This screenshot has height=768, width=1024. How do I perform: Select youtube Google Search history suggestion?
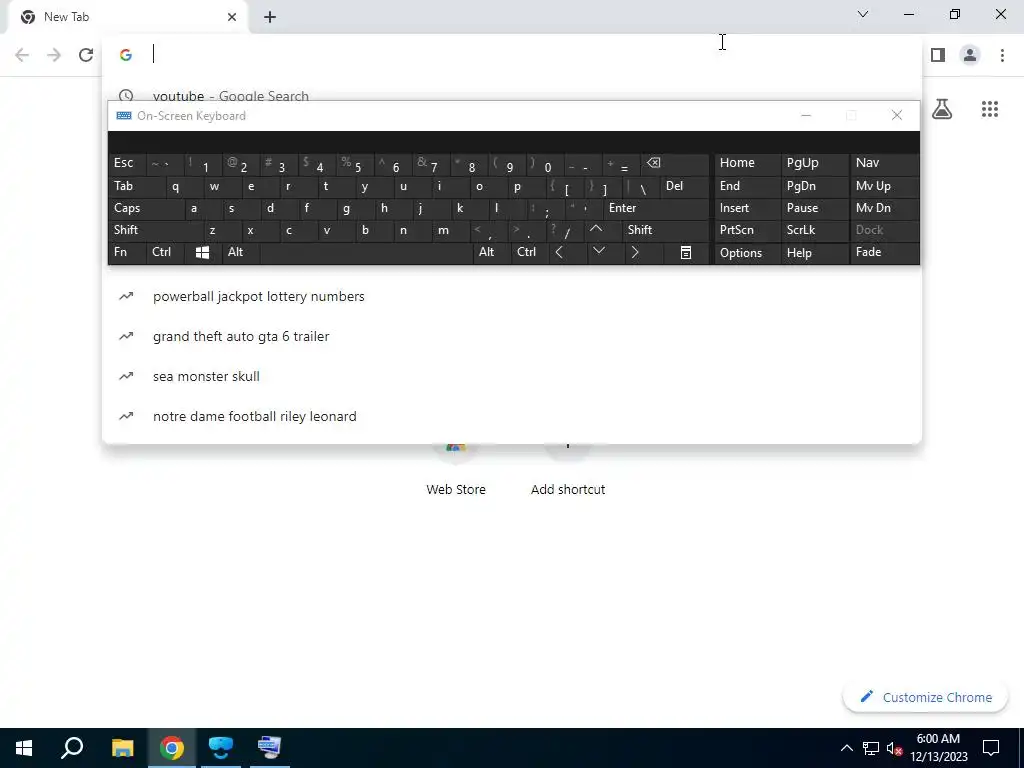511,95
